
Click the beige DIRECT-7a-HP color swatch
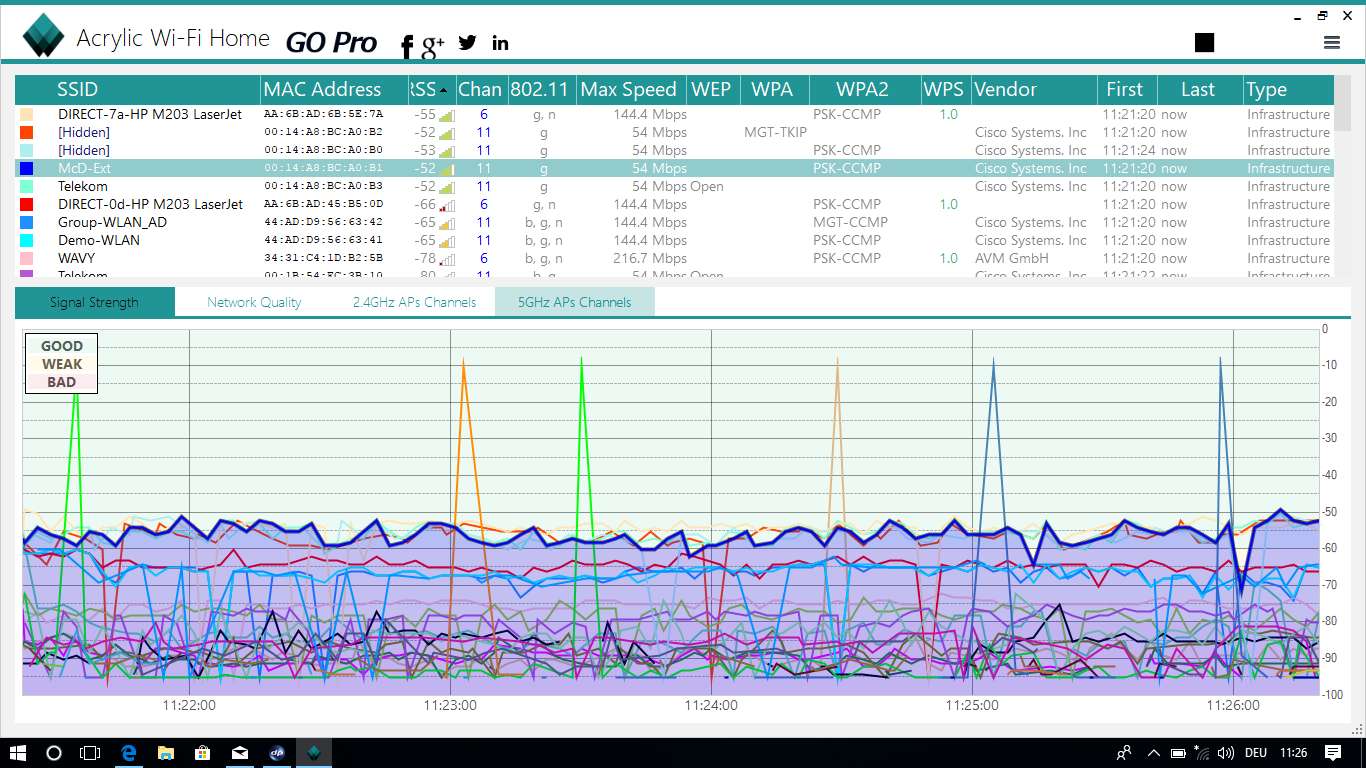(27, 114)
